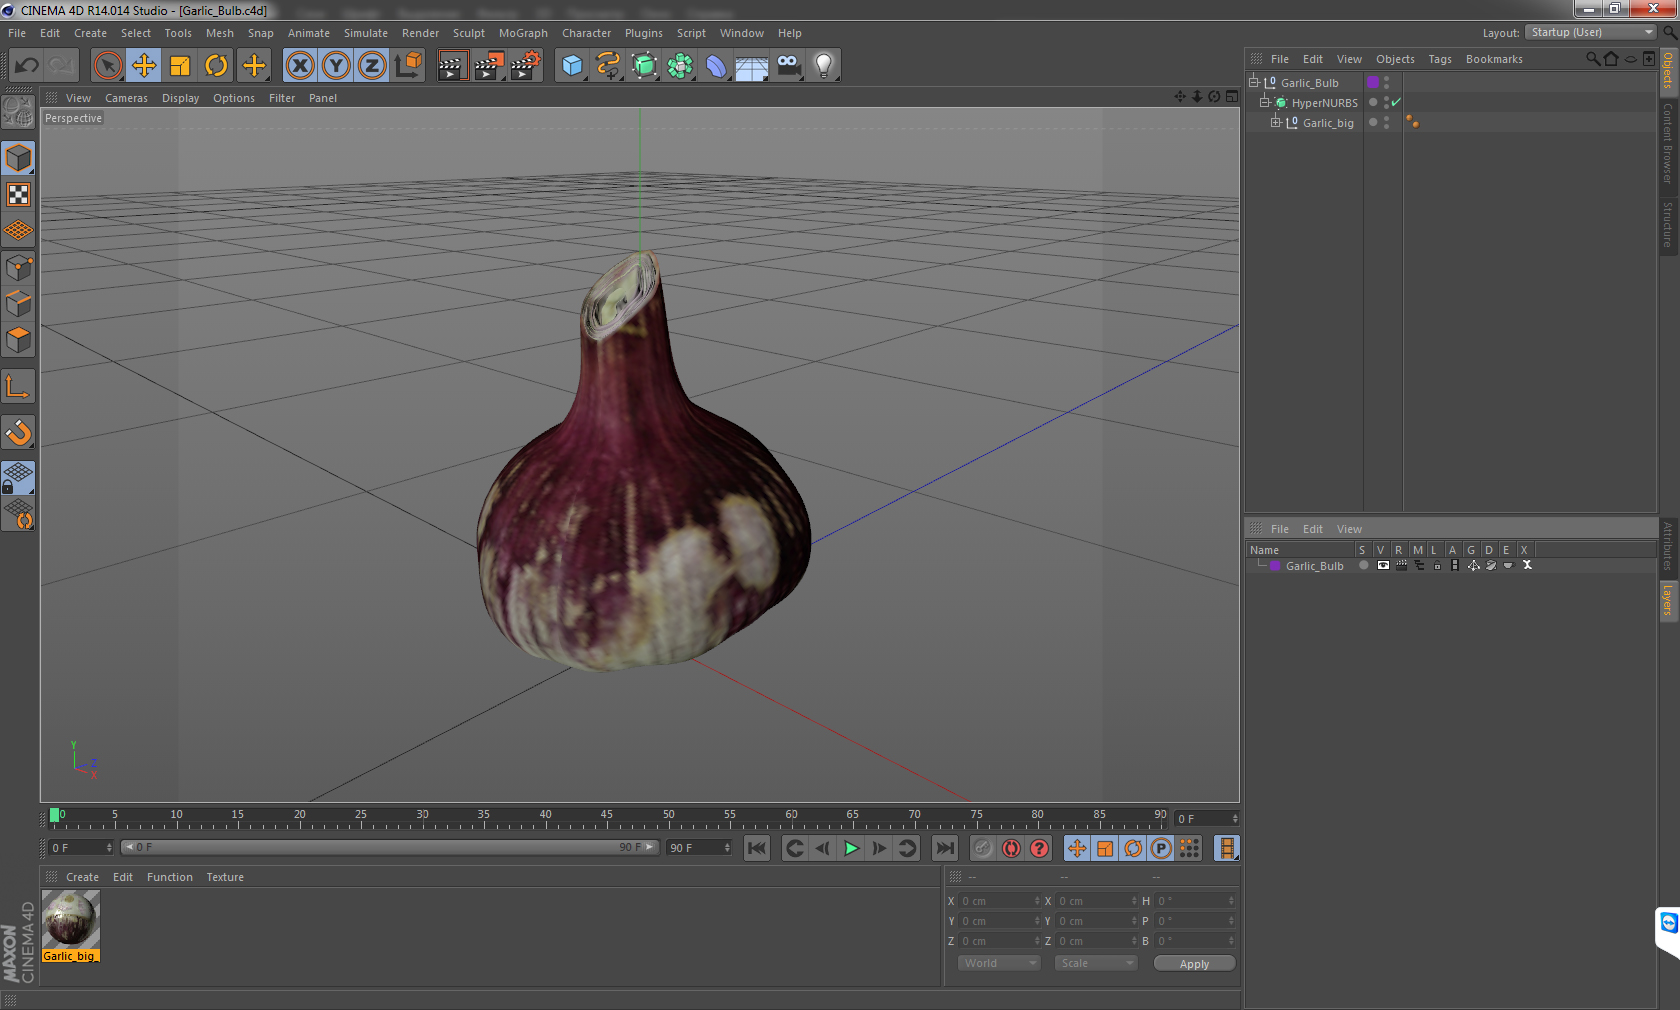Activate the Rotate tool
The image size is (1680, 1010).
[x=216, y=66]
